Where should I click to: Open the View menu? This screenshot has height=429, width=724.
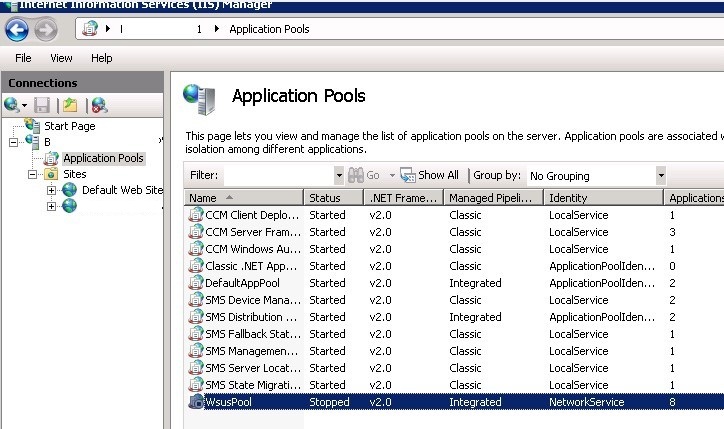click(x=61, y=58)
